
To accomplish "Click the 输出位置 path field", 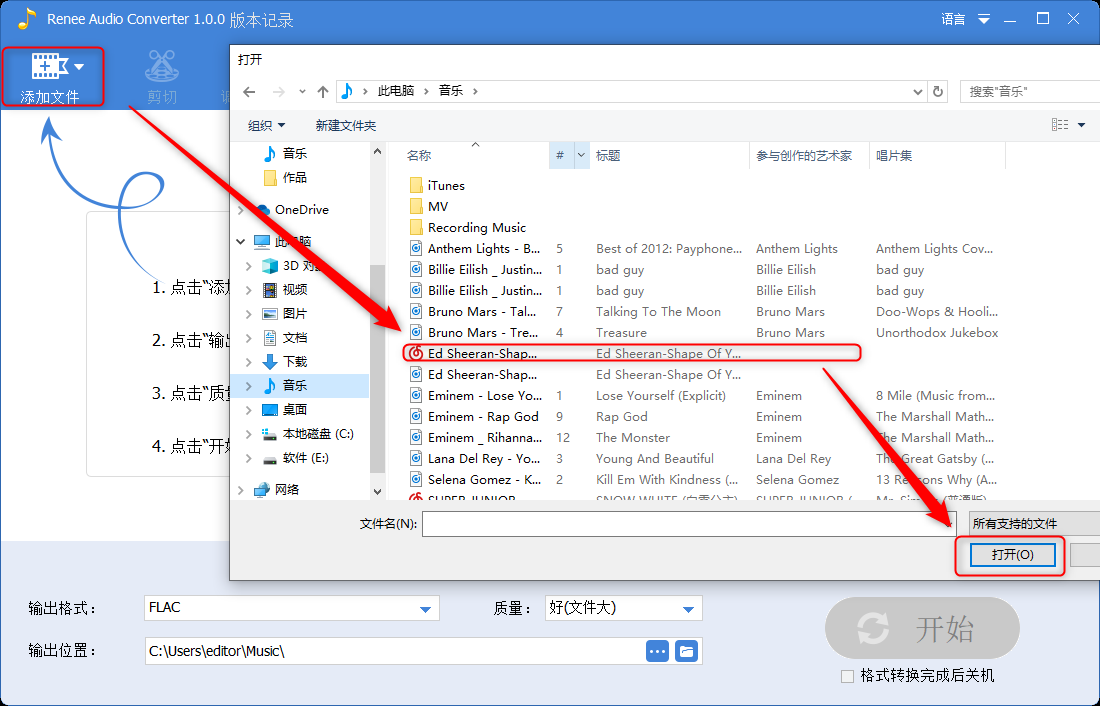I will [395, 651].
